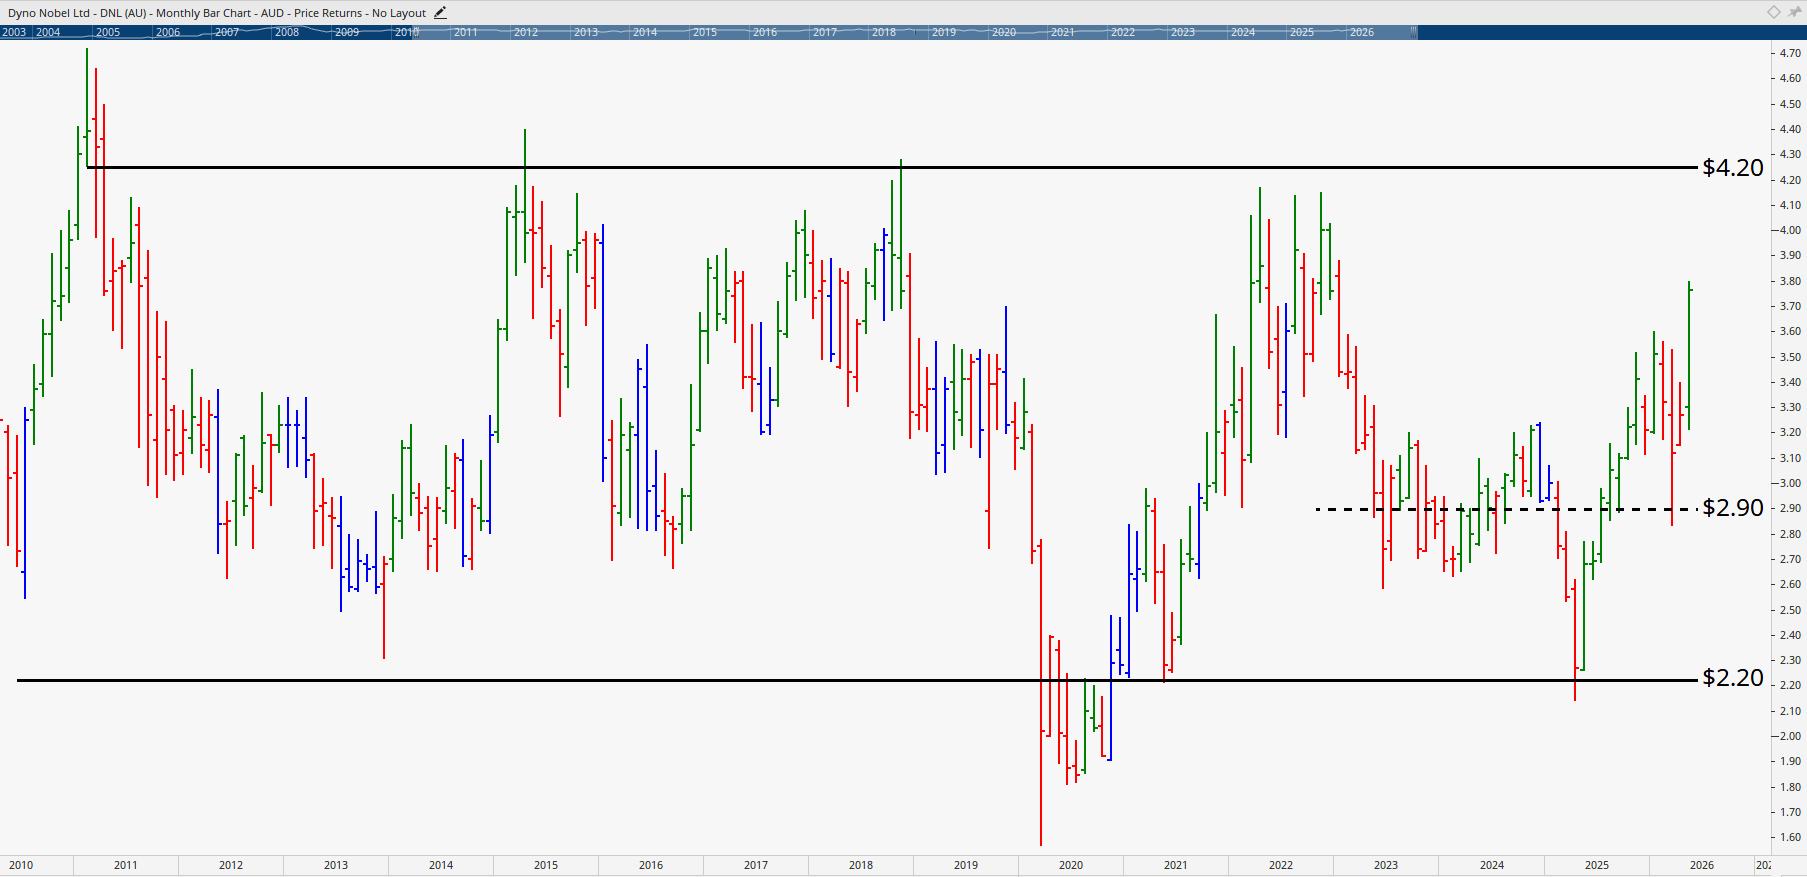Click the solid horizontal line at $4.20
The width and height of the screenshot is (1807, 877).
(x=893, y=167)
